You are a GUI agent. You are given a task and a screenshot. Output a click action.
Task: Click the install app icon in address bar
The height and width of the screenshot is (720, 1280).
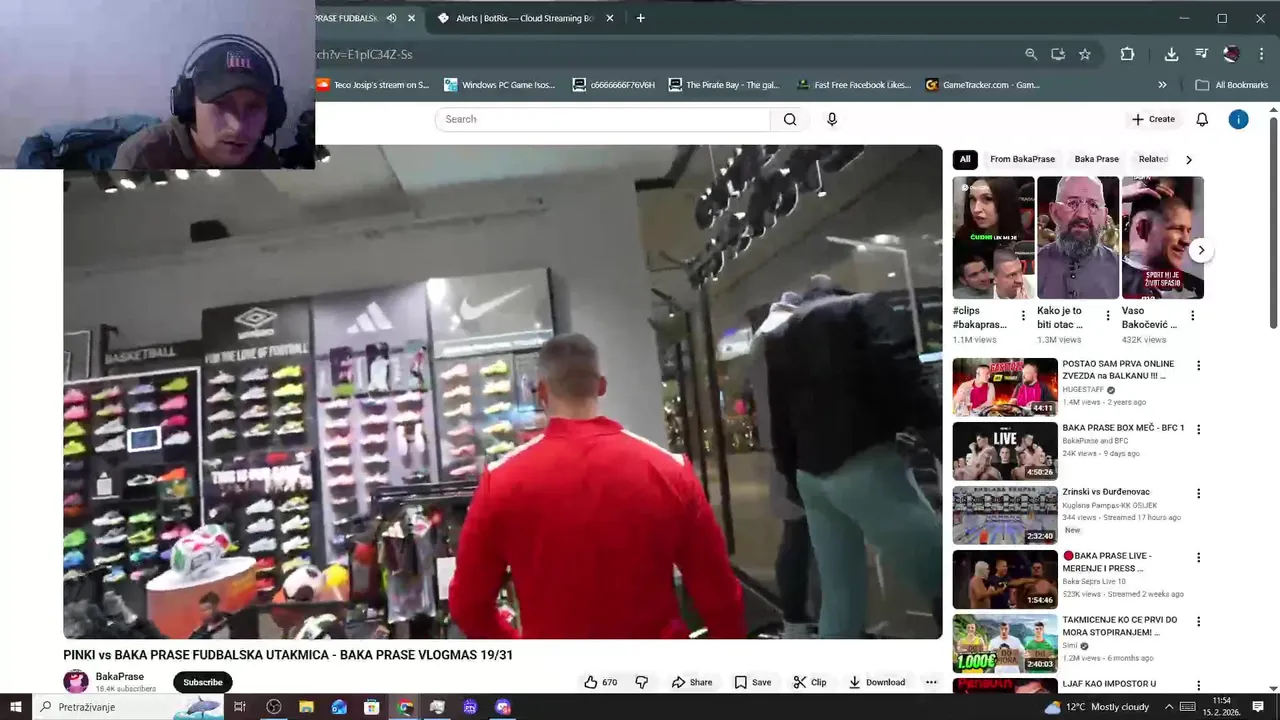click(x=1058, y=54)
